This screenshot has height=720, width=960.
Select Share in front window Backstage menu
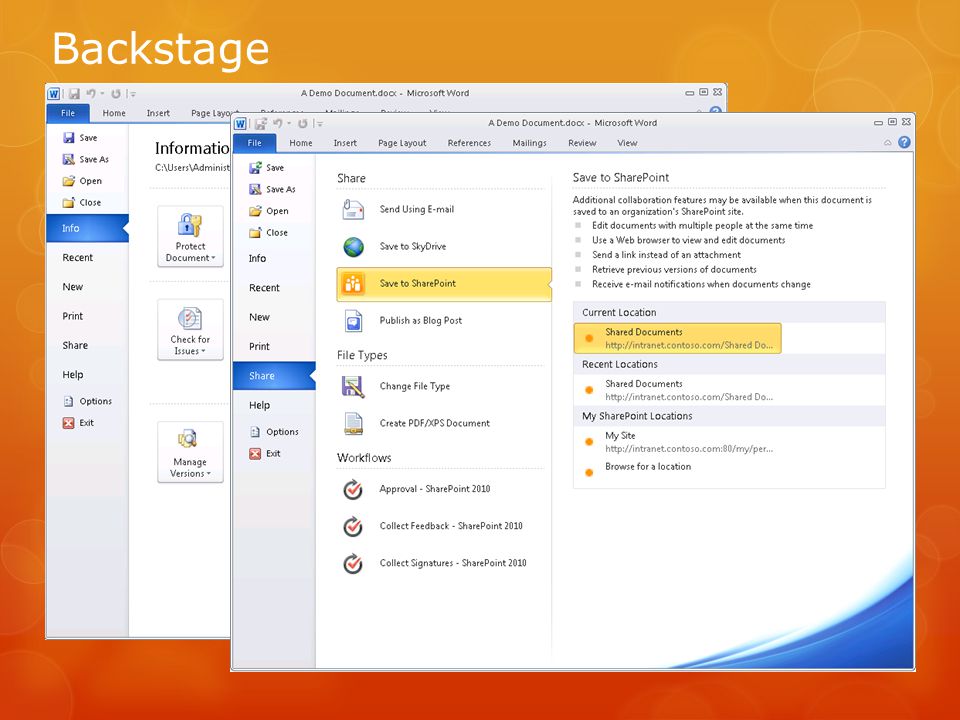click(274, 376)
